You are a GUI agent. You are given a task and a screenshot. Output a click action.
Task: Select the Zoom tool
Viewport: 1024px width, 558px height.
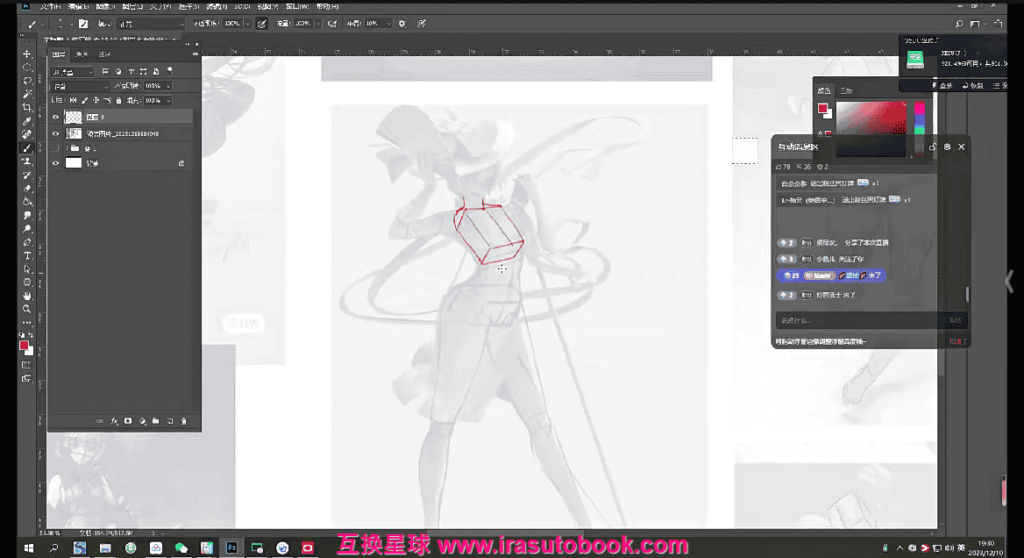tap(27, 309)
